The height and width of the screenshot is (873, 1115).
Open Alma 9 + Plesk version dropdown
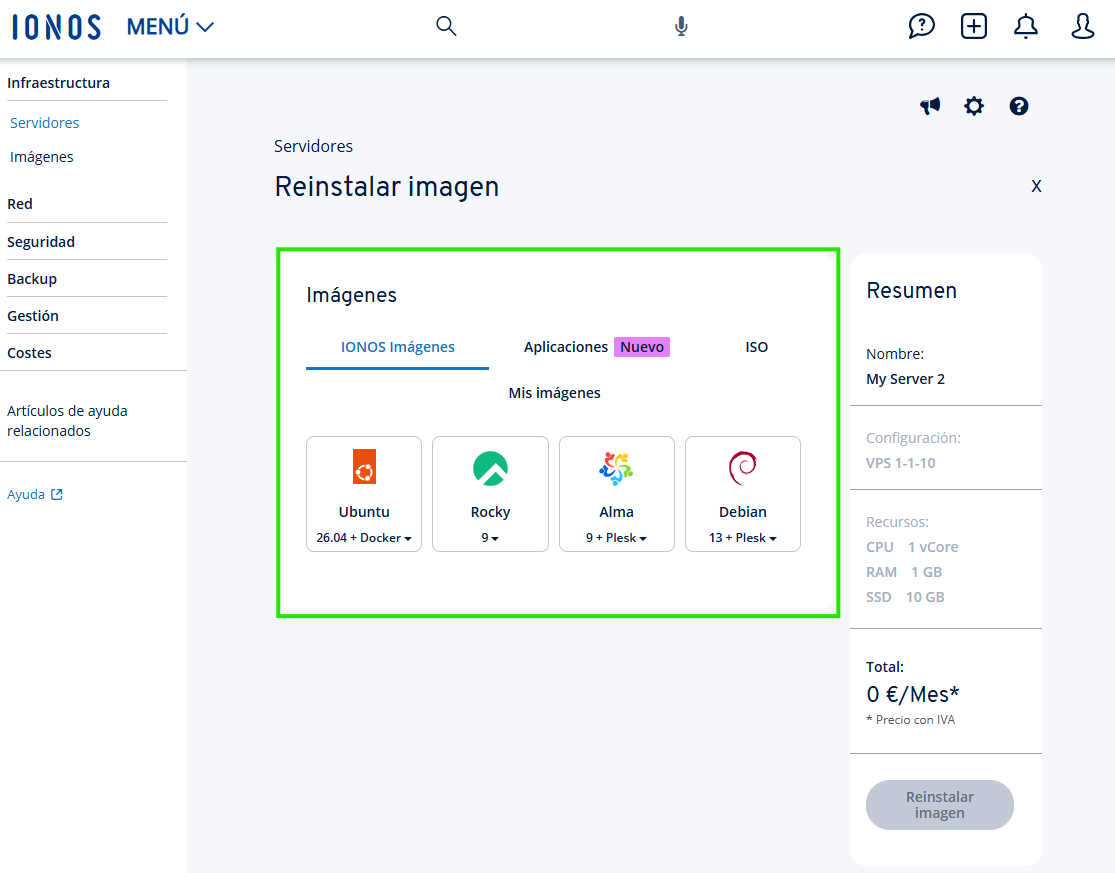click(617, 538)
